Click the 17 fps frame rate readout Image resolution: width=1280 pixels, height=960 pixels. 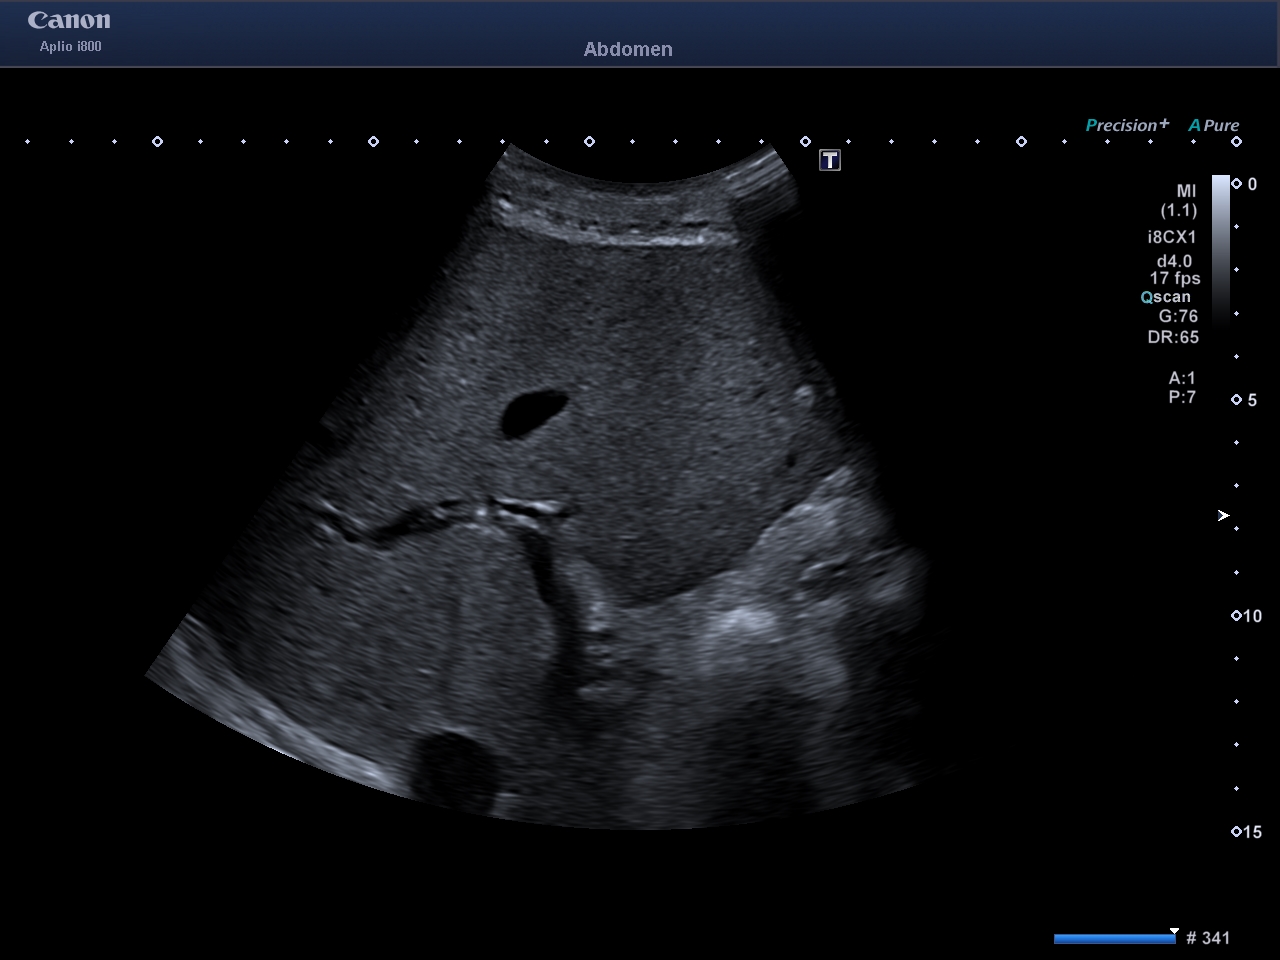[1175, 278]
